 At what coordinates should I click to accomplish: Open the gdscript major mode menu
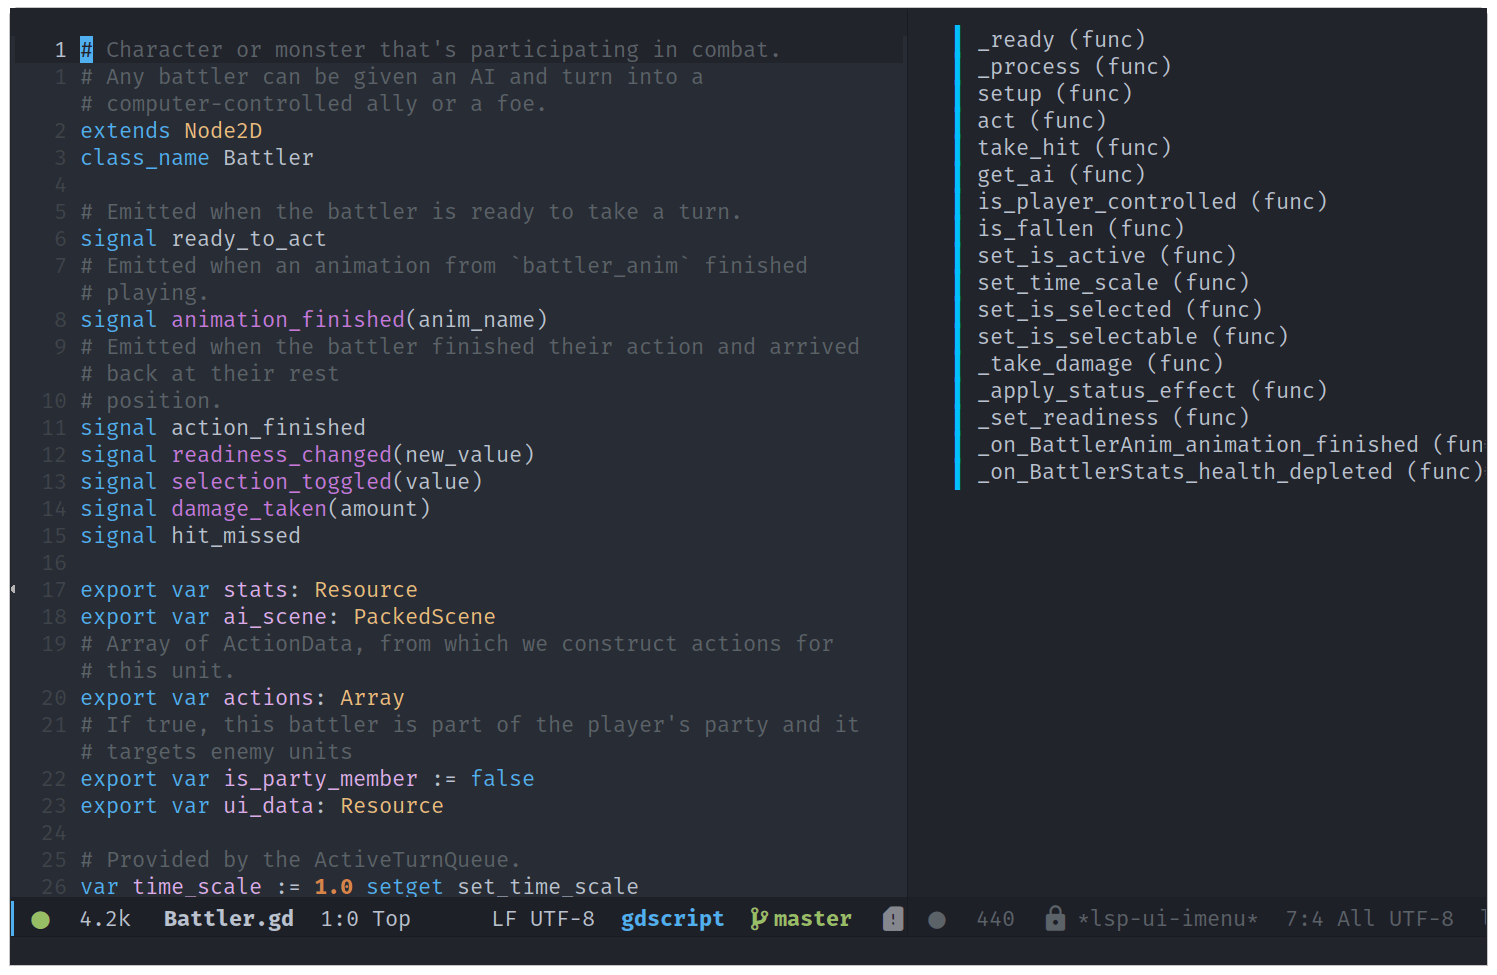(672, 919)
